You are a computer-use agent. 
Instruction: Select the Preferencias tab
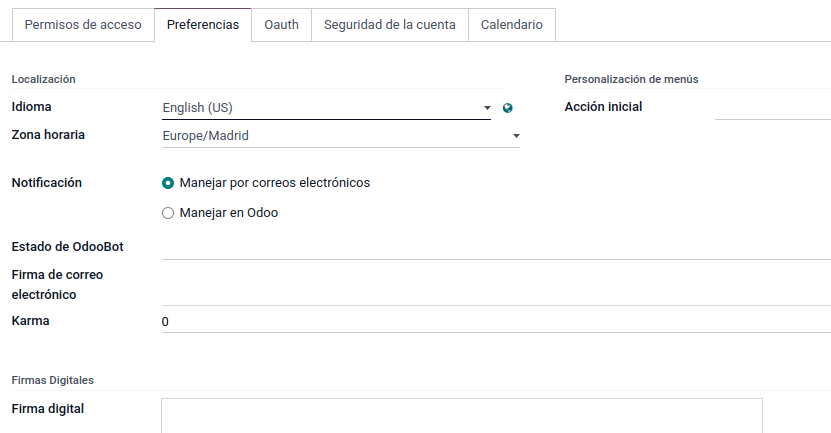(x=203, y=25)
